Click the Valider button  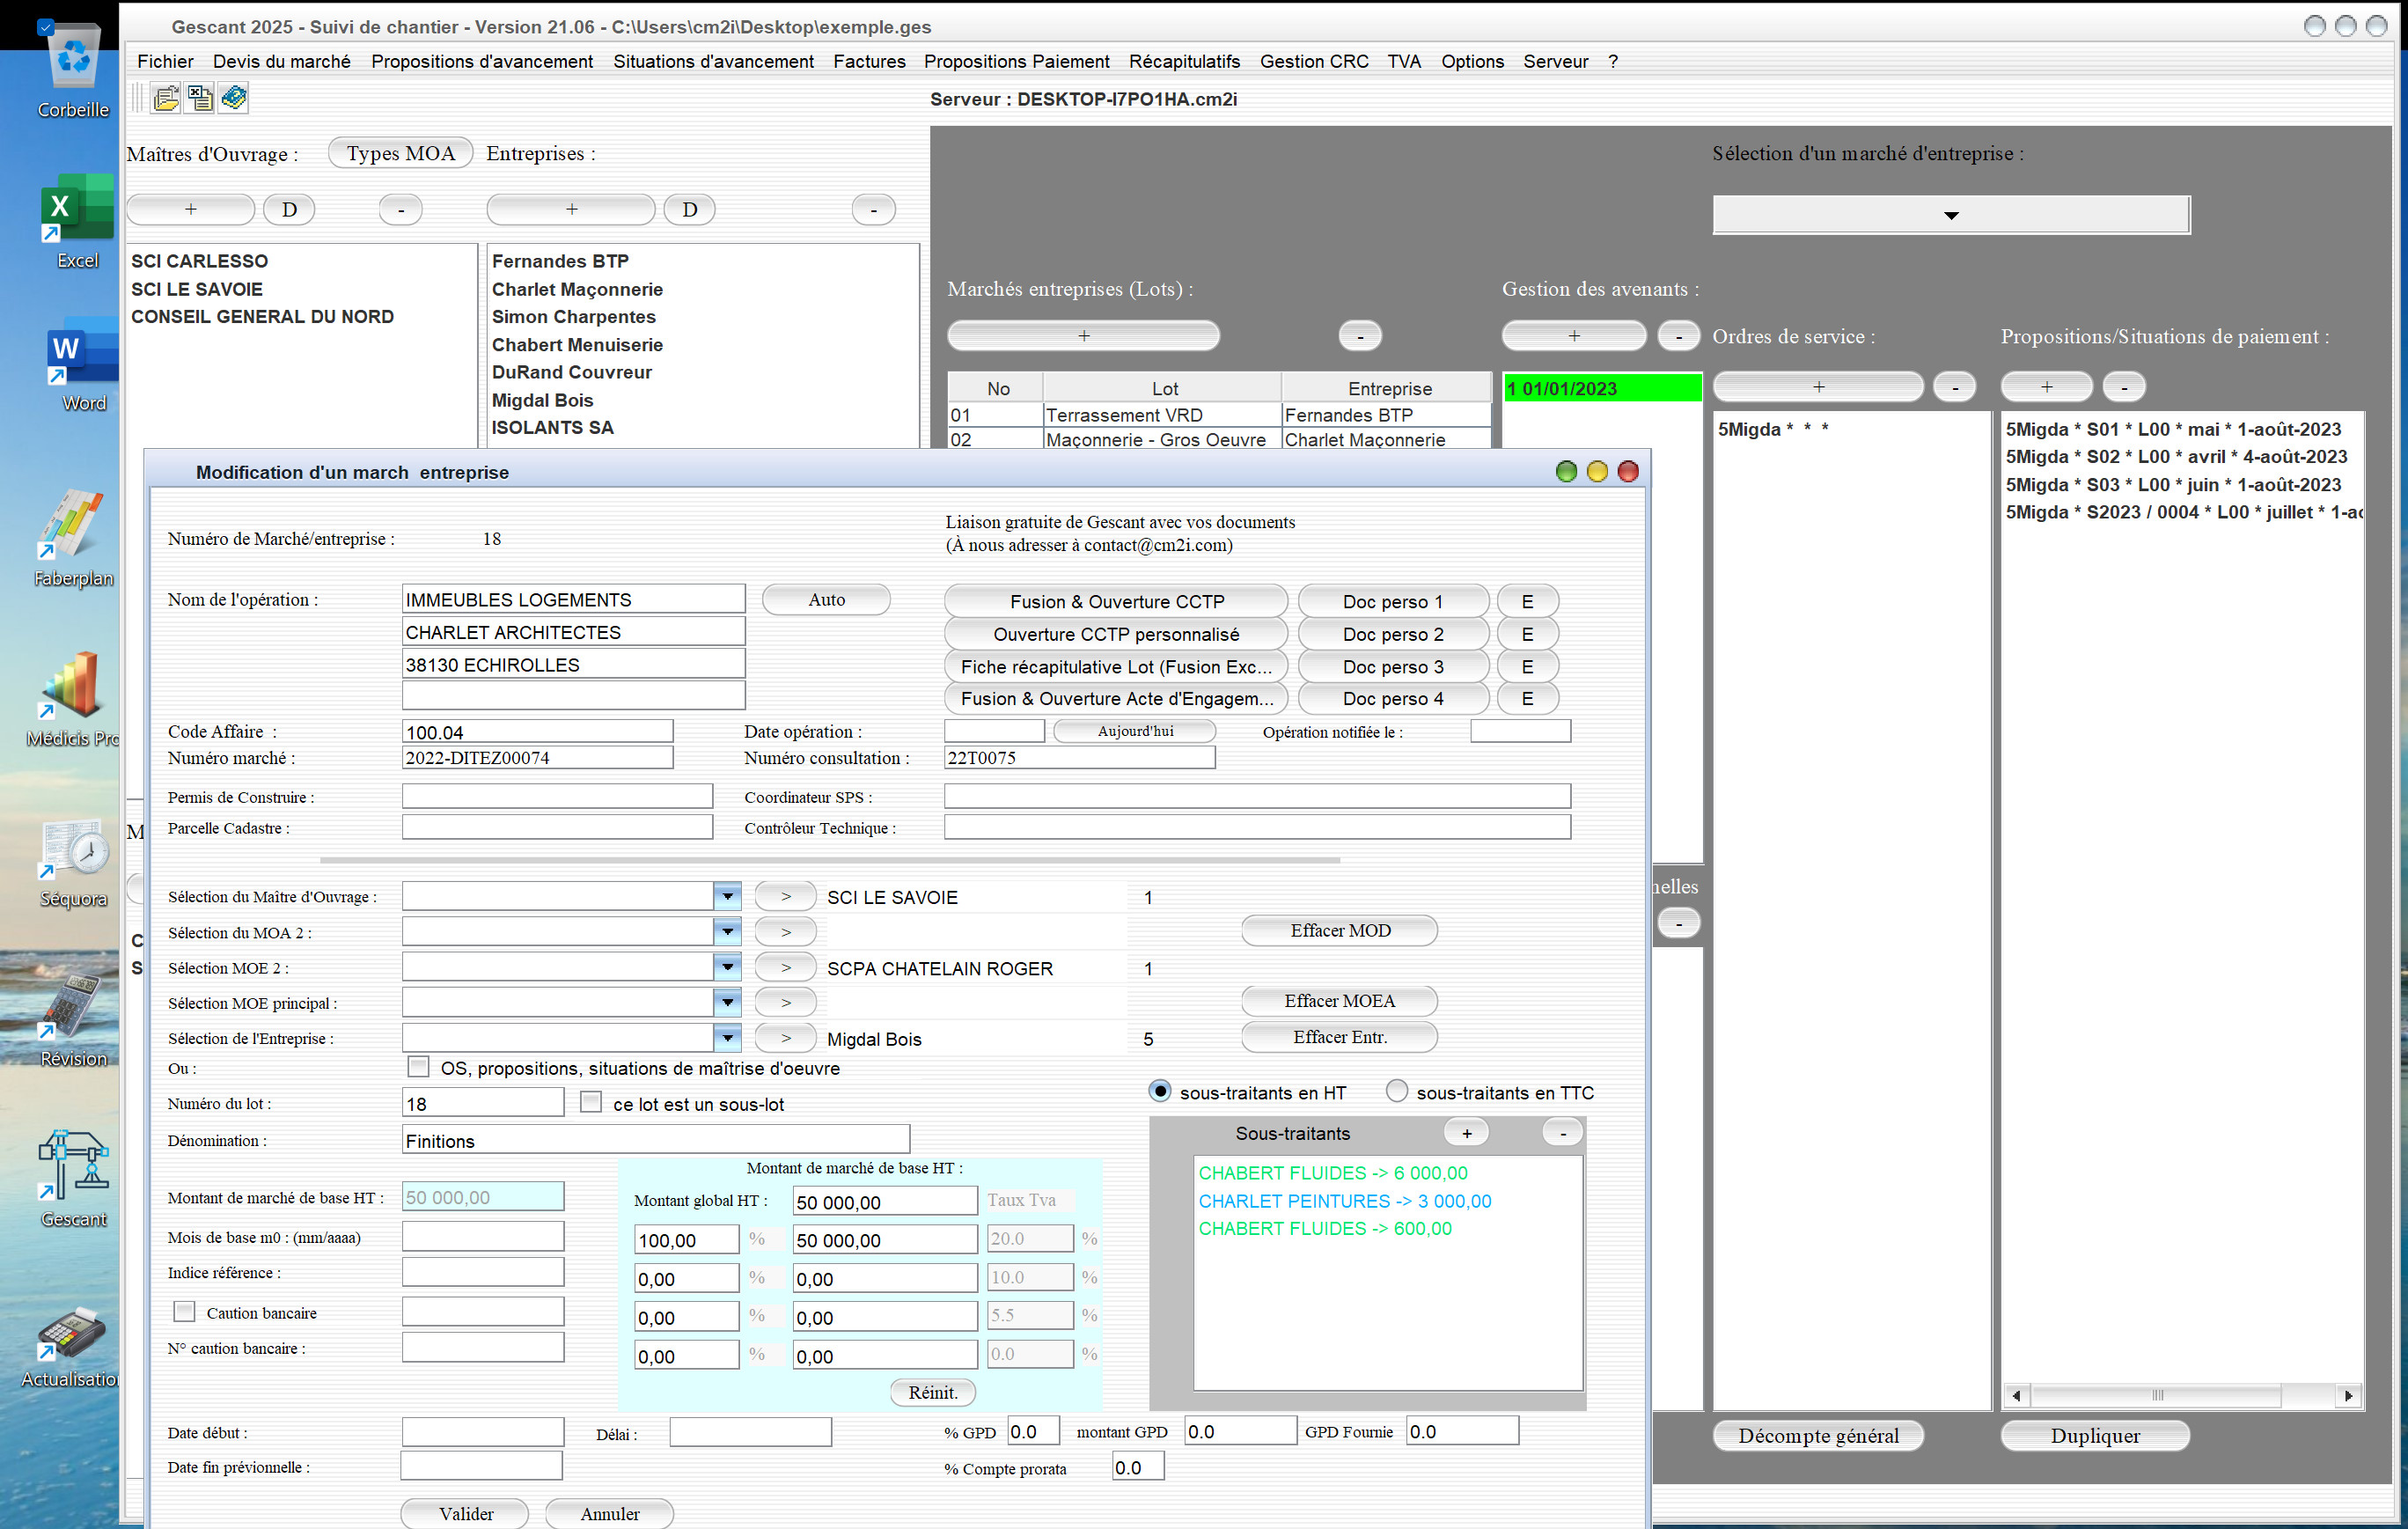[x=465, y=1513]
